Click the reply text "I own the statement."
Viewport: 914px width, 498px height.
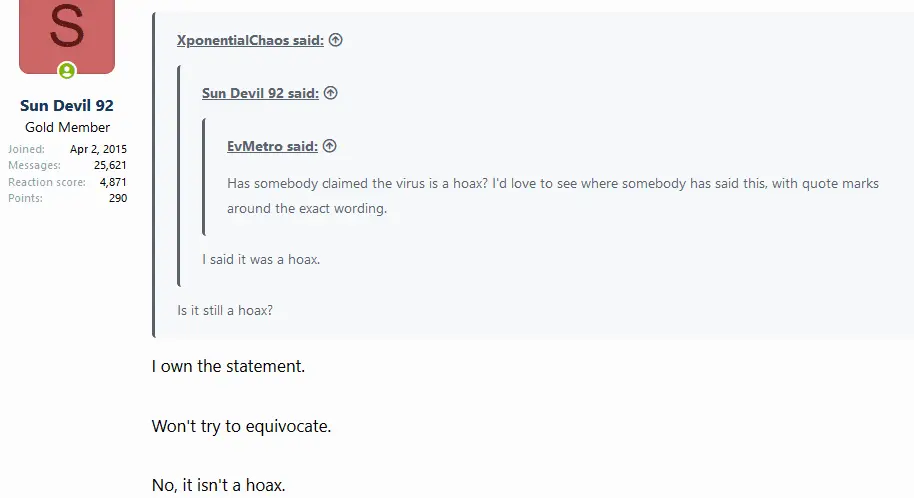(228, 366)
